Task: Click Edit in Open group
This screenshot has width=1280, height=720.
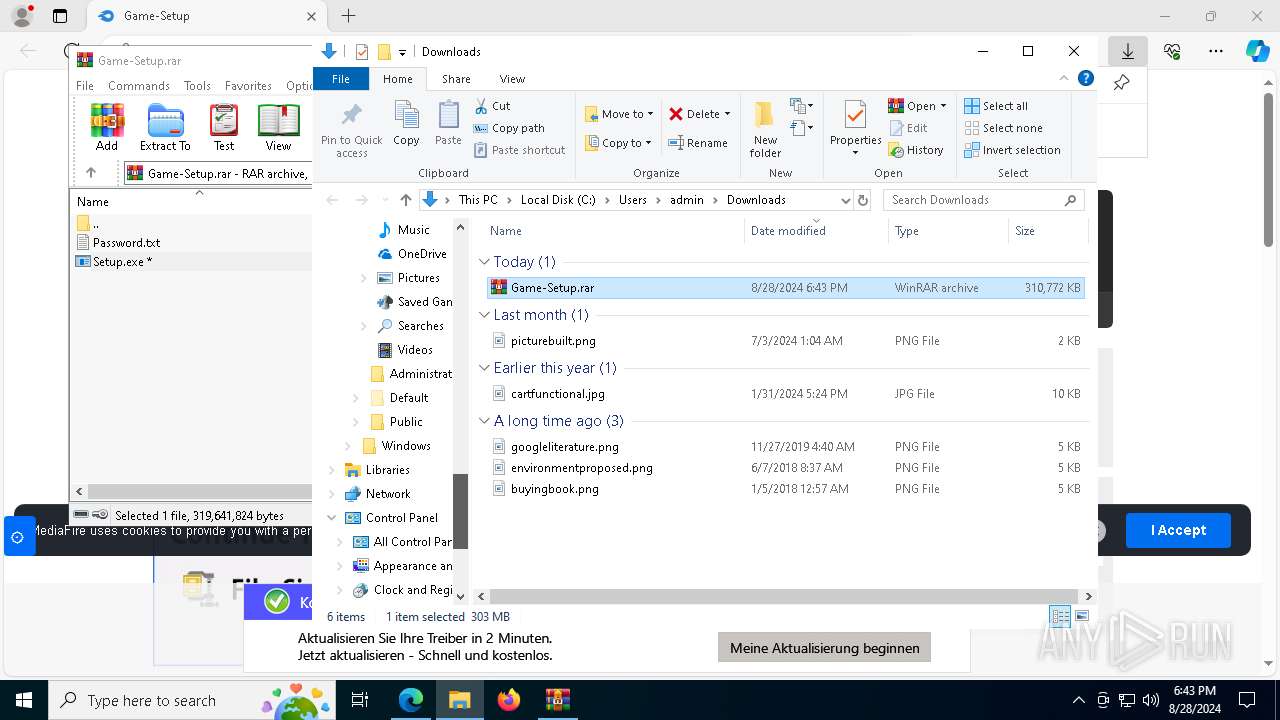Action: pyautogui.click(x=908, y=128)
